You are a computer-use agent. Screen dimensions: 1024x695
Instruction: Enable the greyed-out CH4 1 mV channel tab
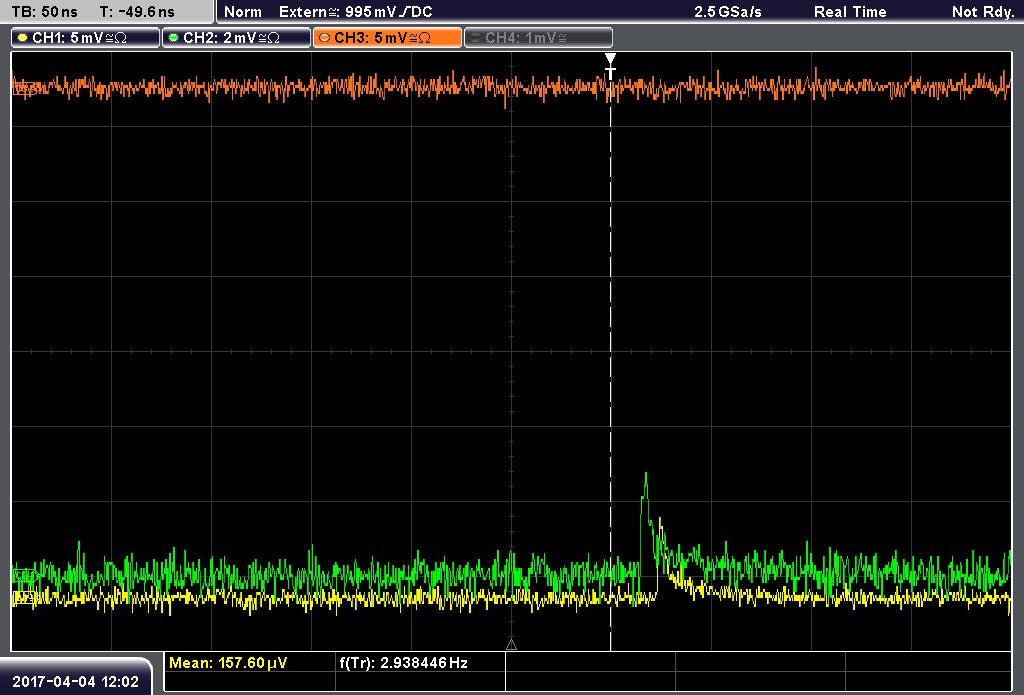538,38
